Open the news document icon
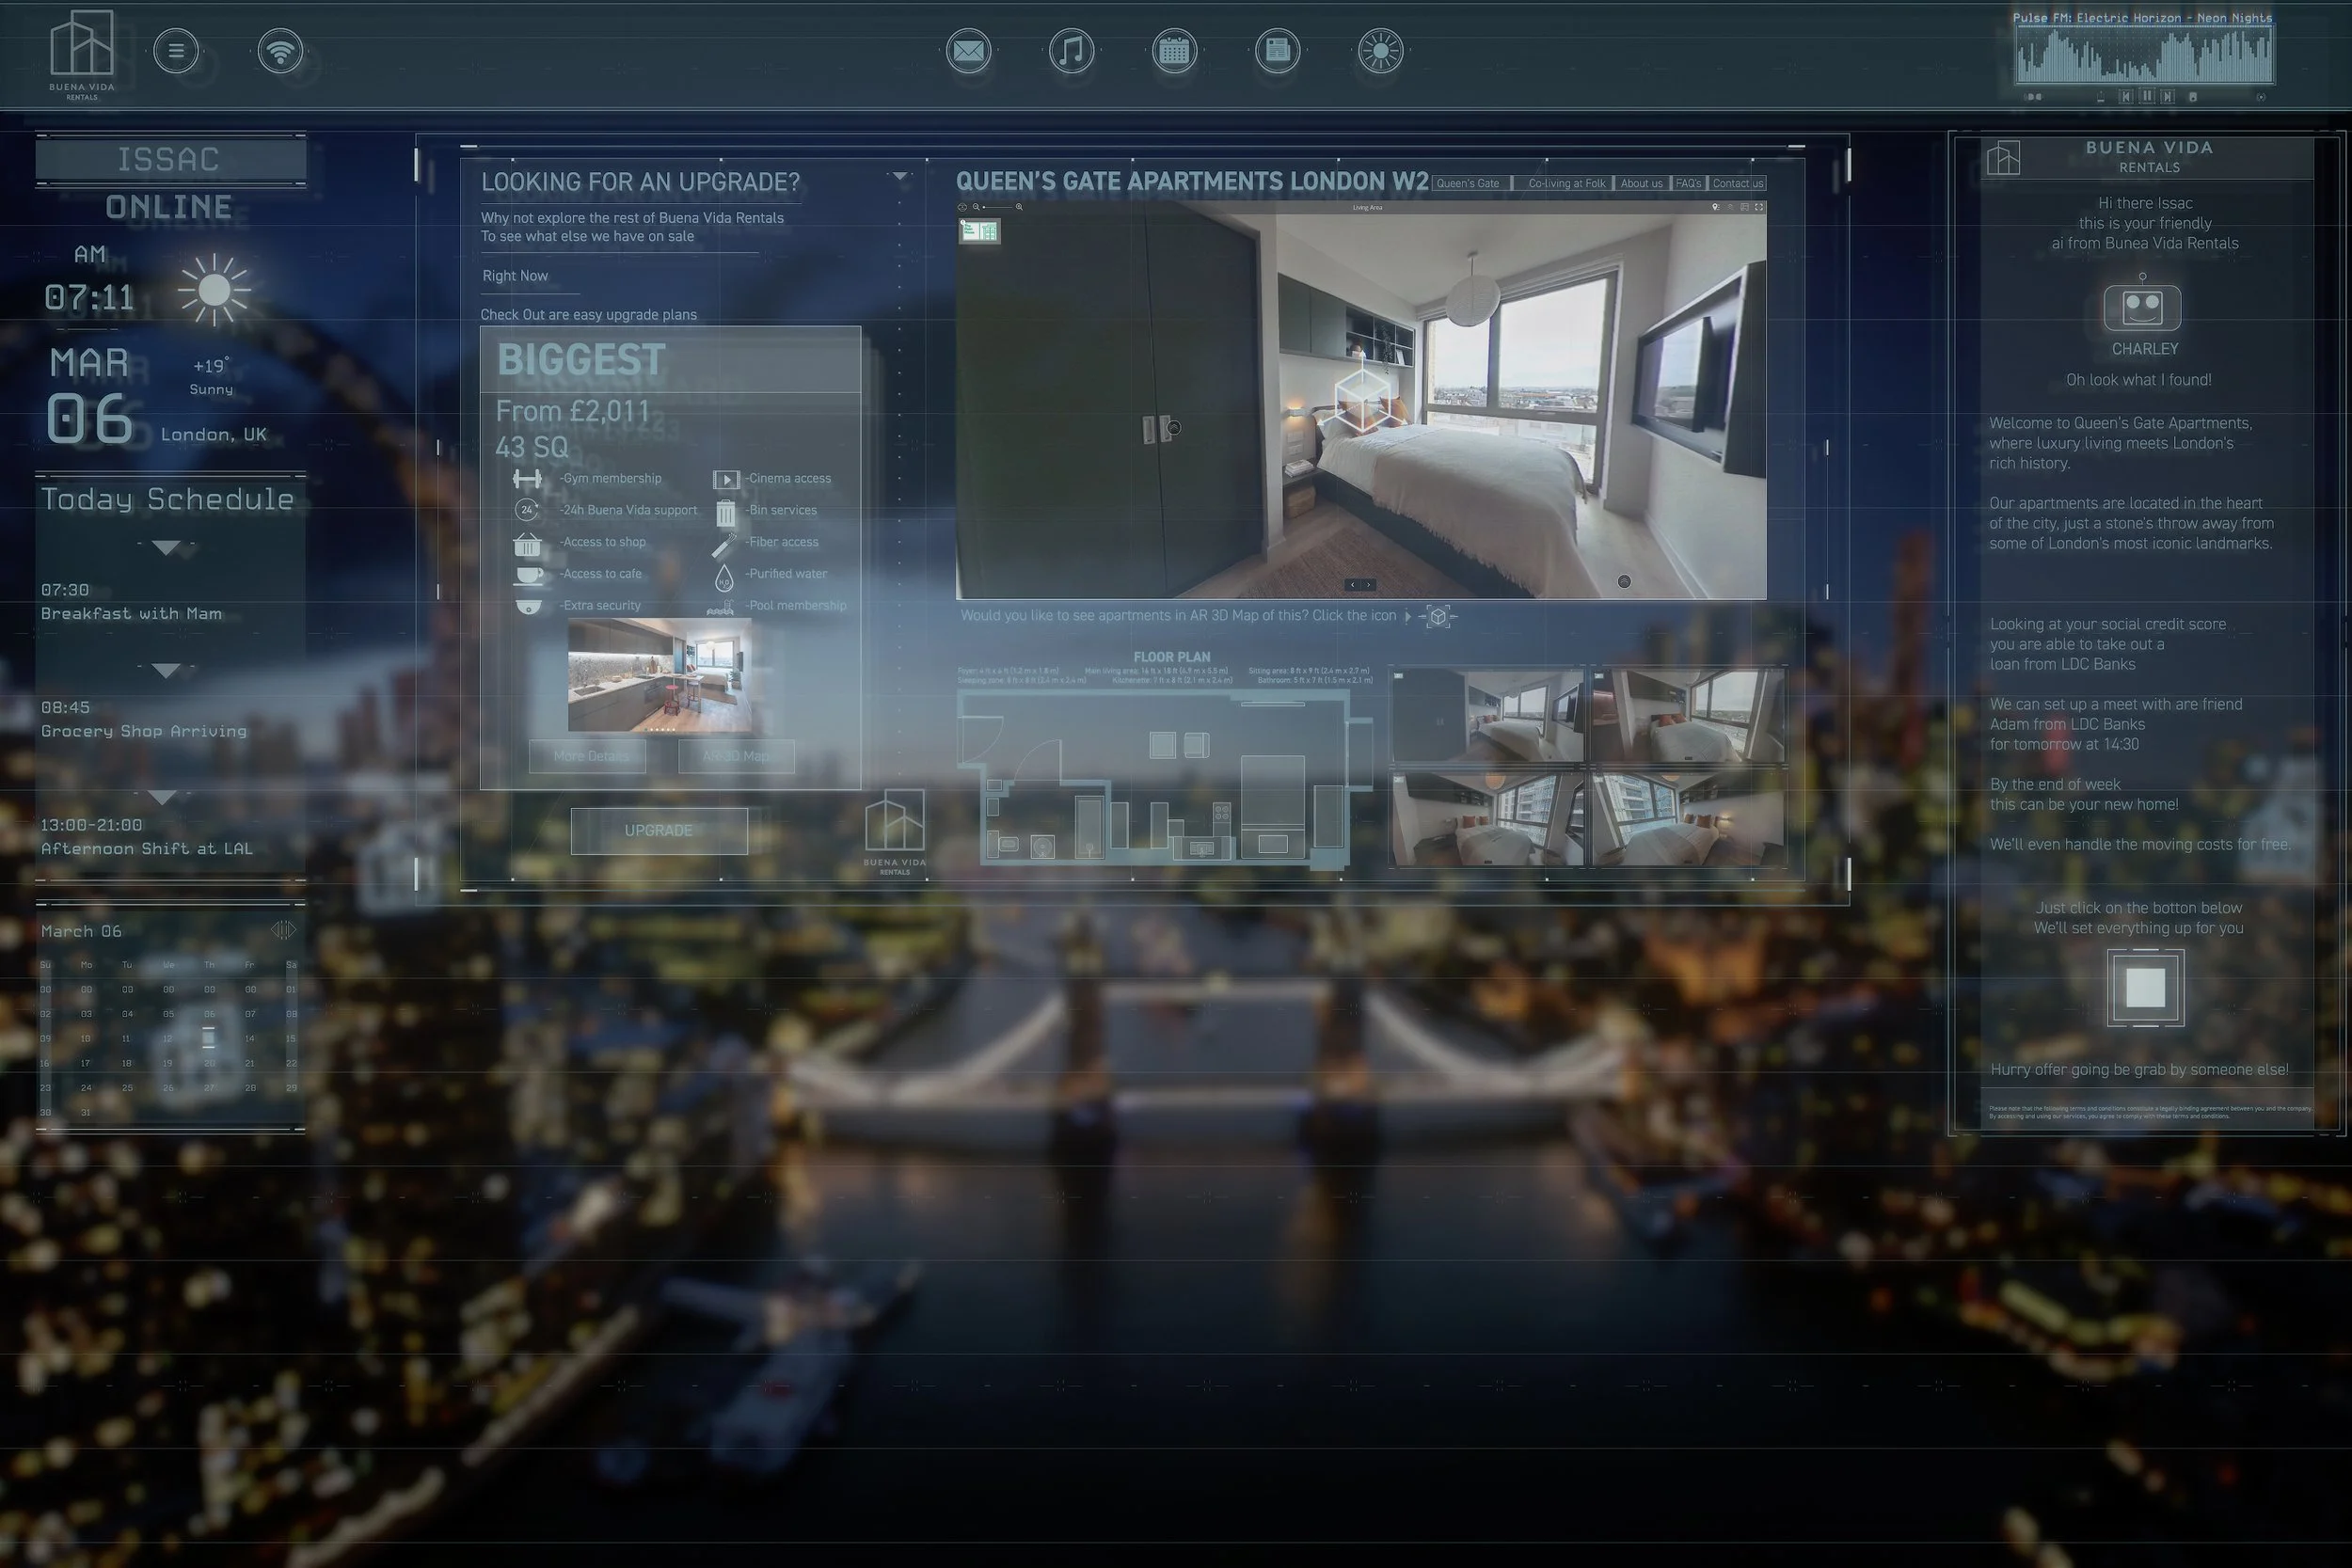Viewport: 2352px width, 1568px height. [1277, 51]
